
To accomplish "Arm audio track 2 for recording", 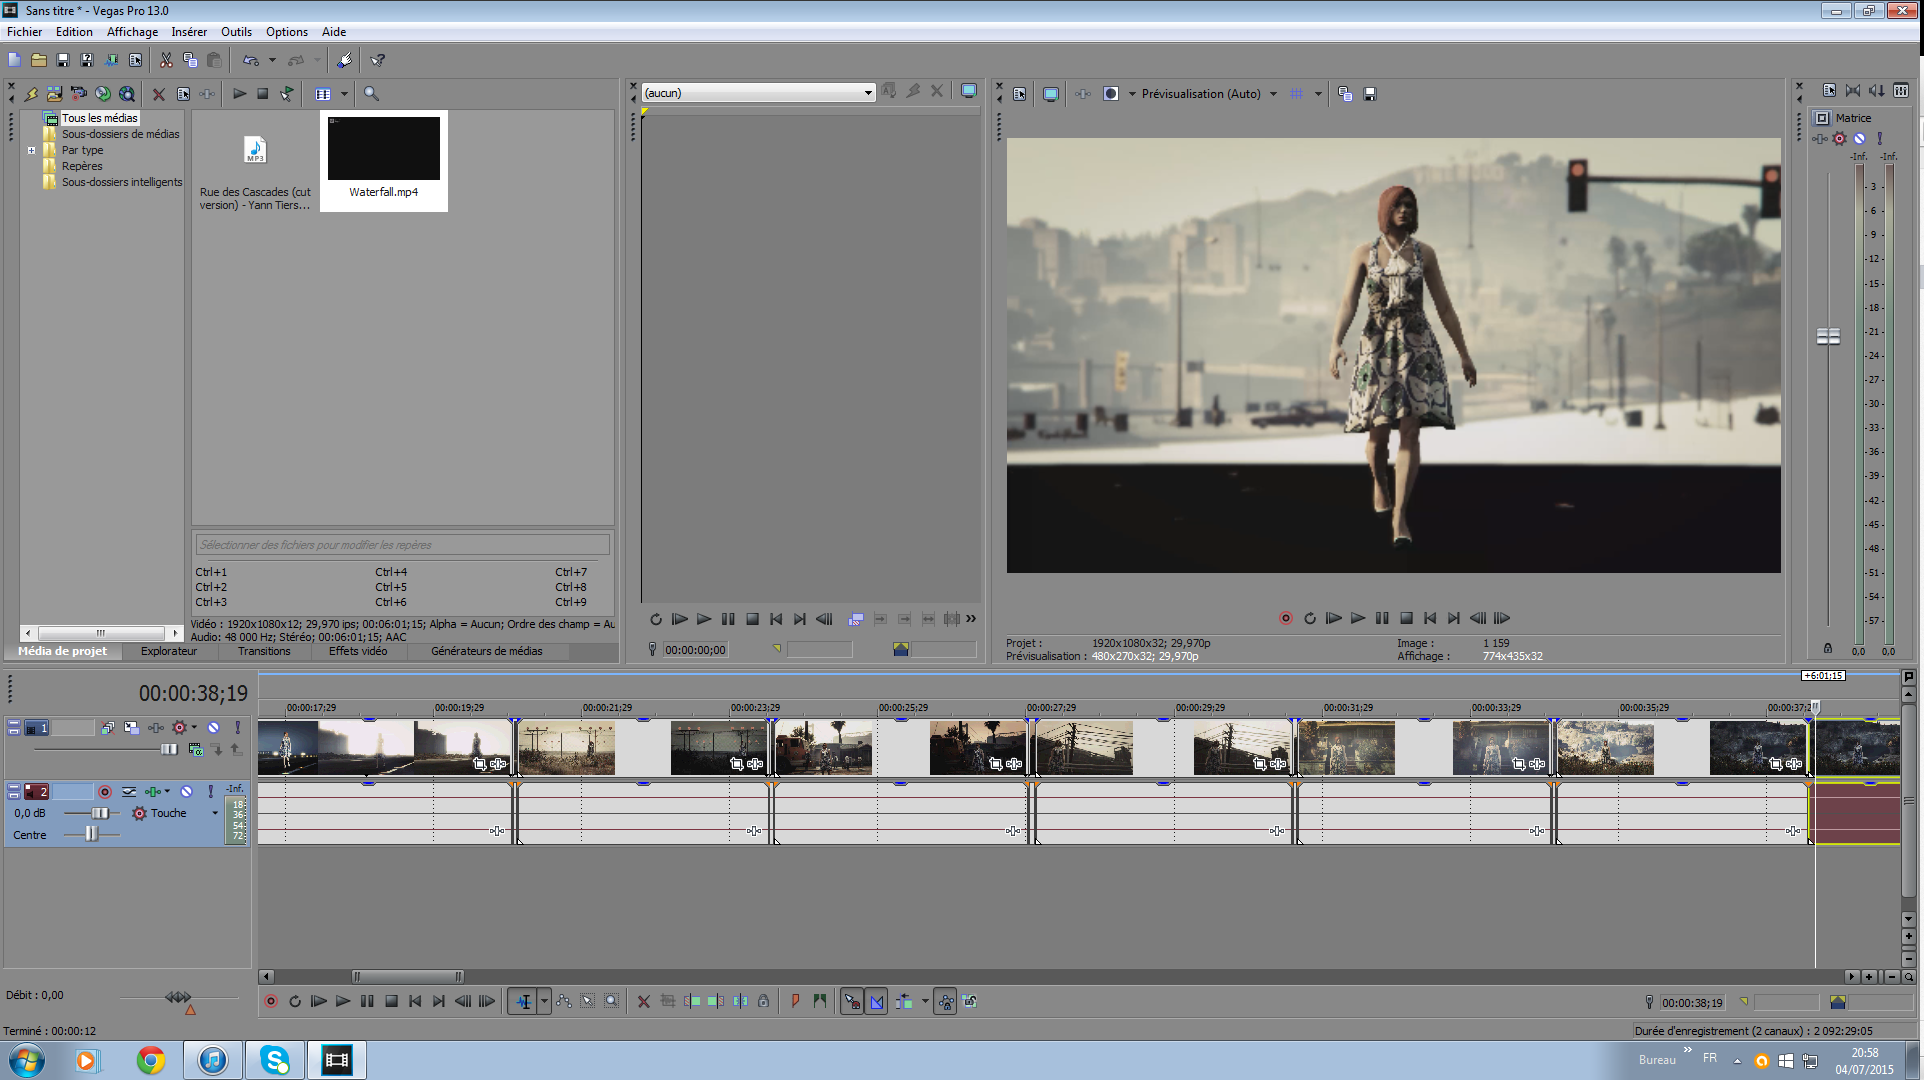I will (x=104, y=792).
